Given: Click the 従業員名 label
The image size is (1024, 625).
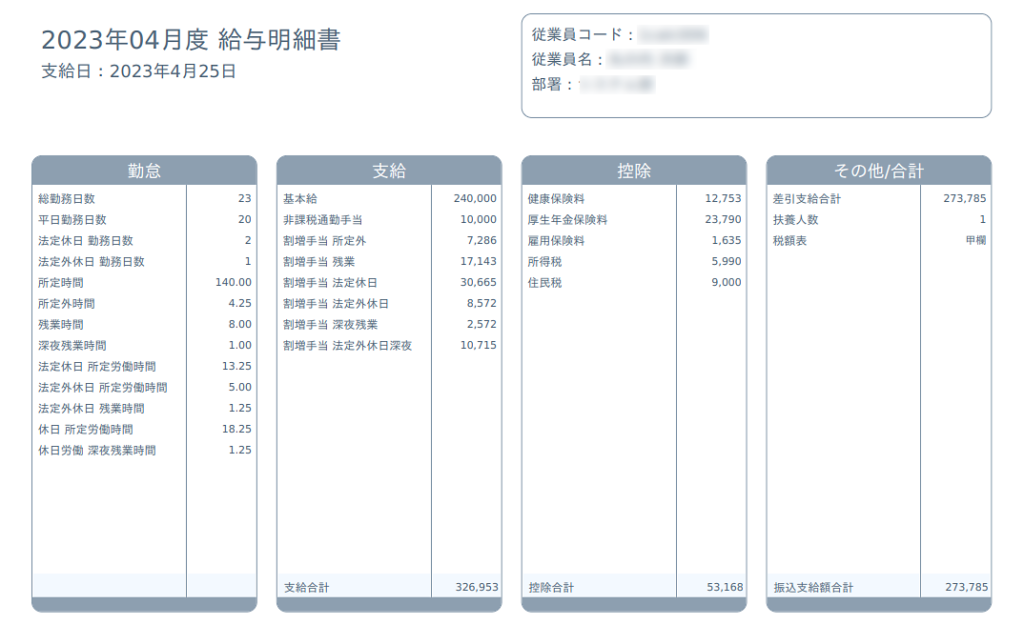Looking at the screenshot, I should click(568, 60).
